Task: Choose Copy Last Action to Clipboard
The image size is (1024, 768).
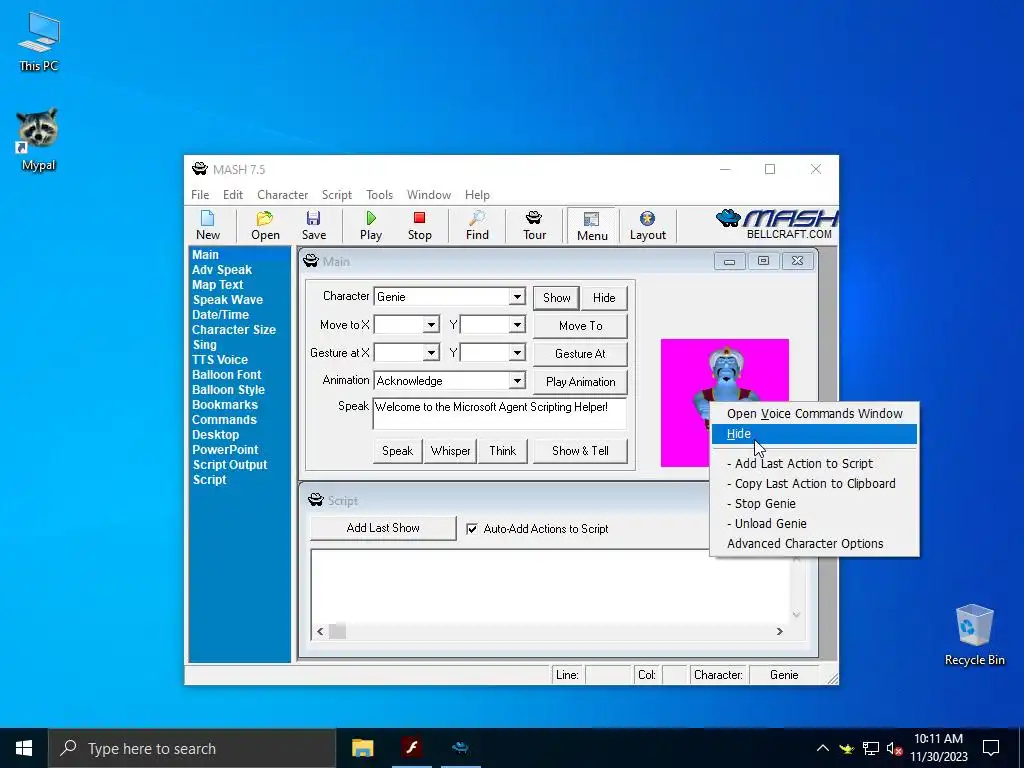Action: 814,484
